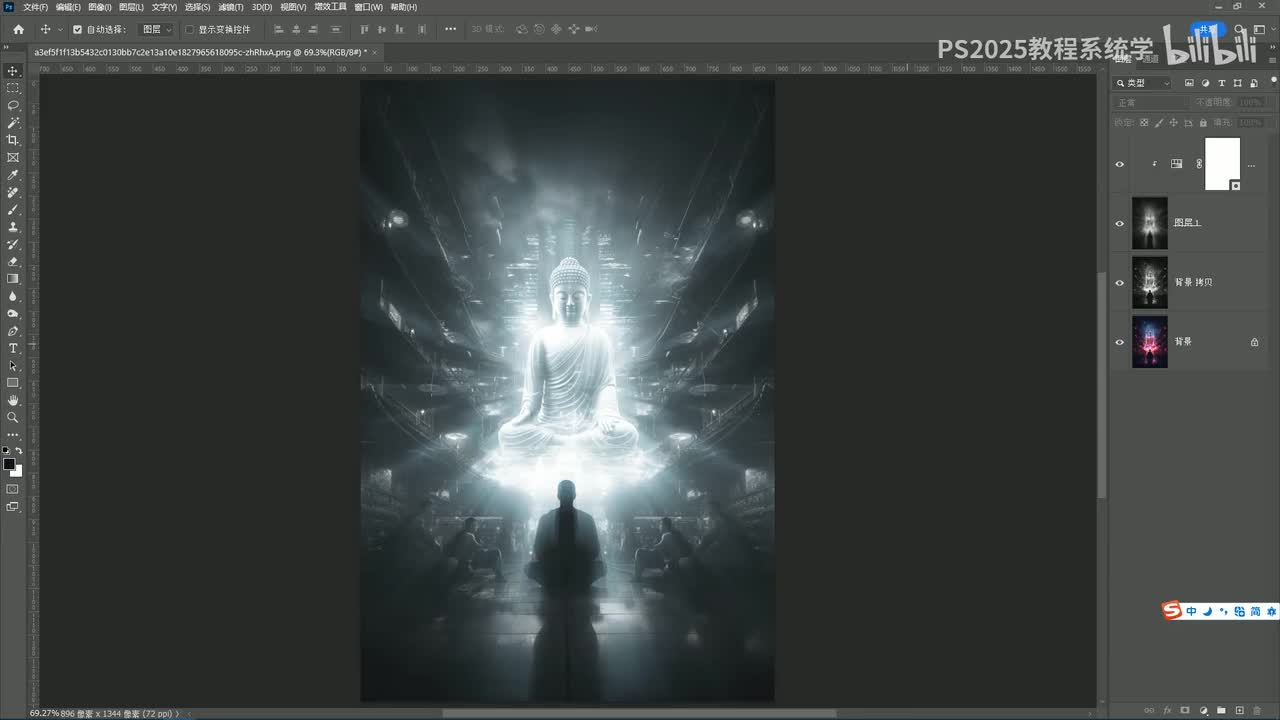Image resolution: width=1280 pixels, height=720 pixels.
Task: Select the Crop tool
Action: click(x=13, y=140)
